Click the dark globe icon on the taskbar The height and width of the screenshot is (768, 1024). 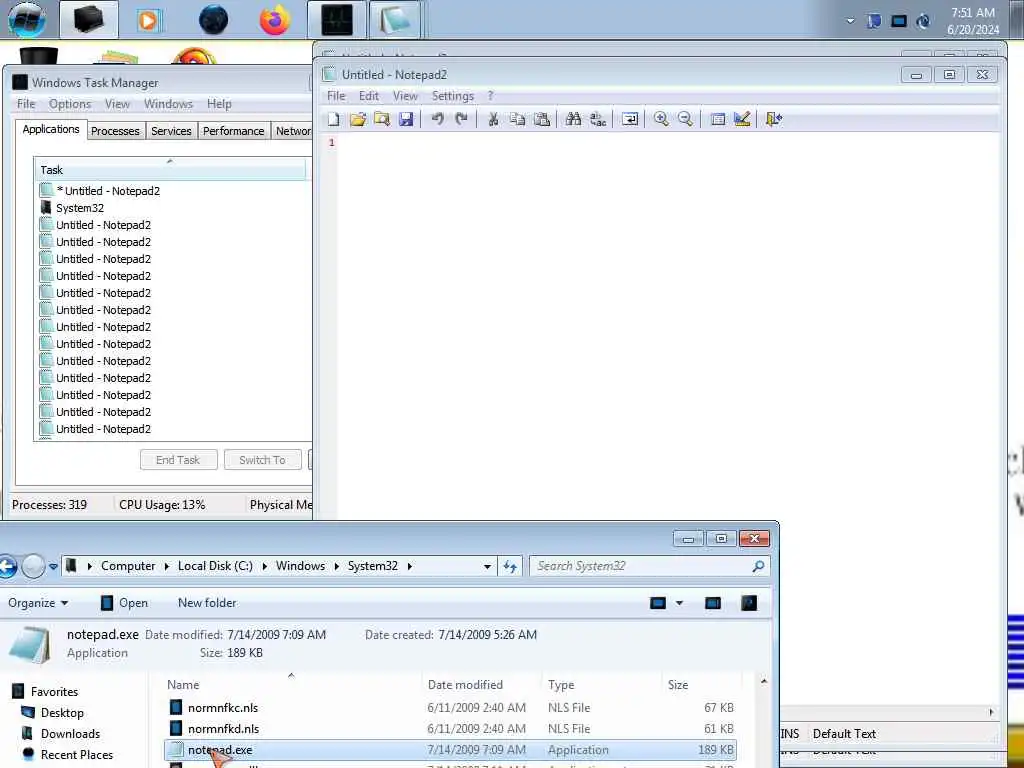click(213, 20)
